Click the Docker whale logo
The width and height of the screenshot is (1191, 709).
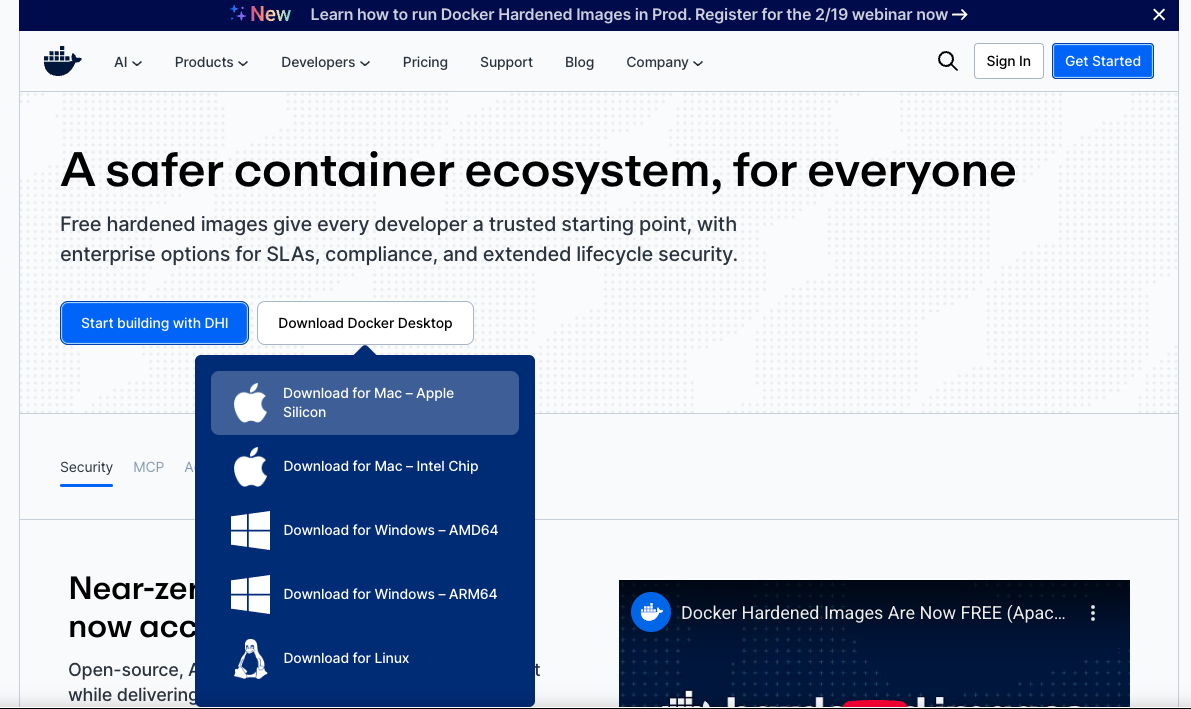tap(62, 60)
